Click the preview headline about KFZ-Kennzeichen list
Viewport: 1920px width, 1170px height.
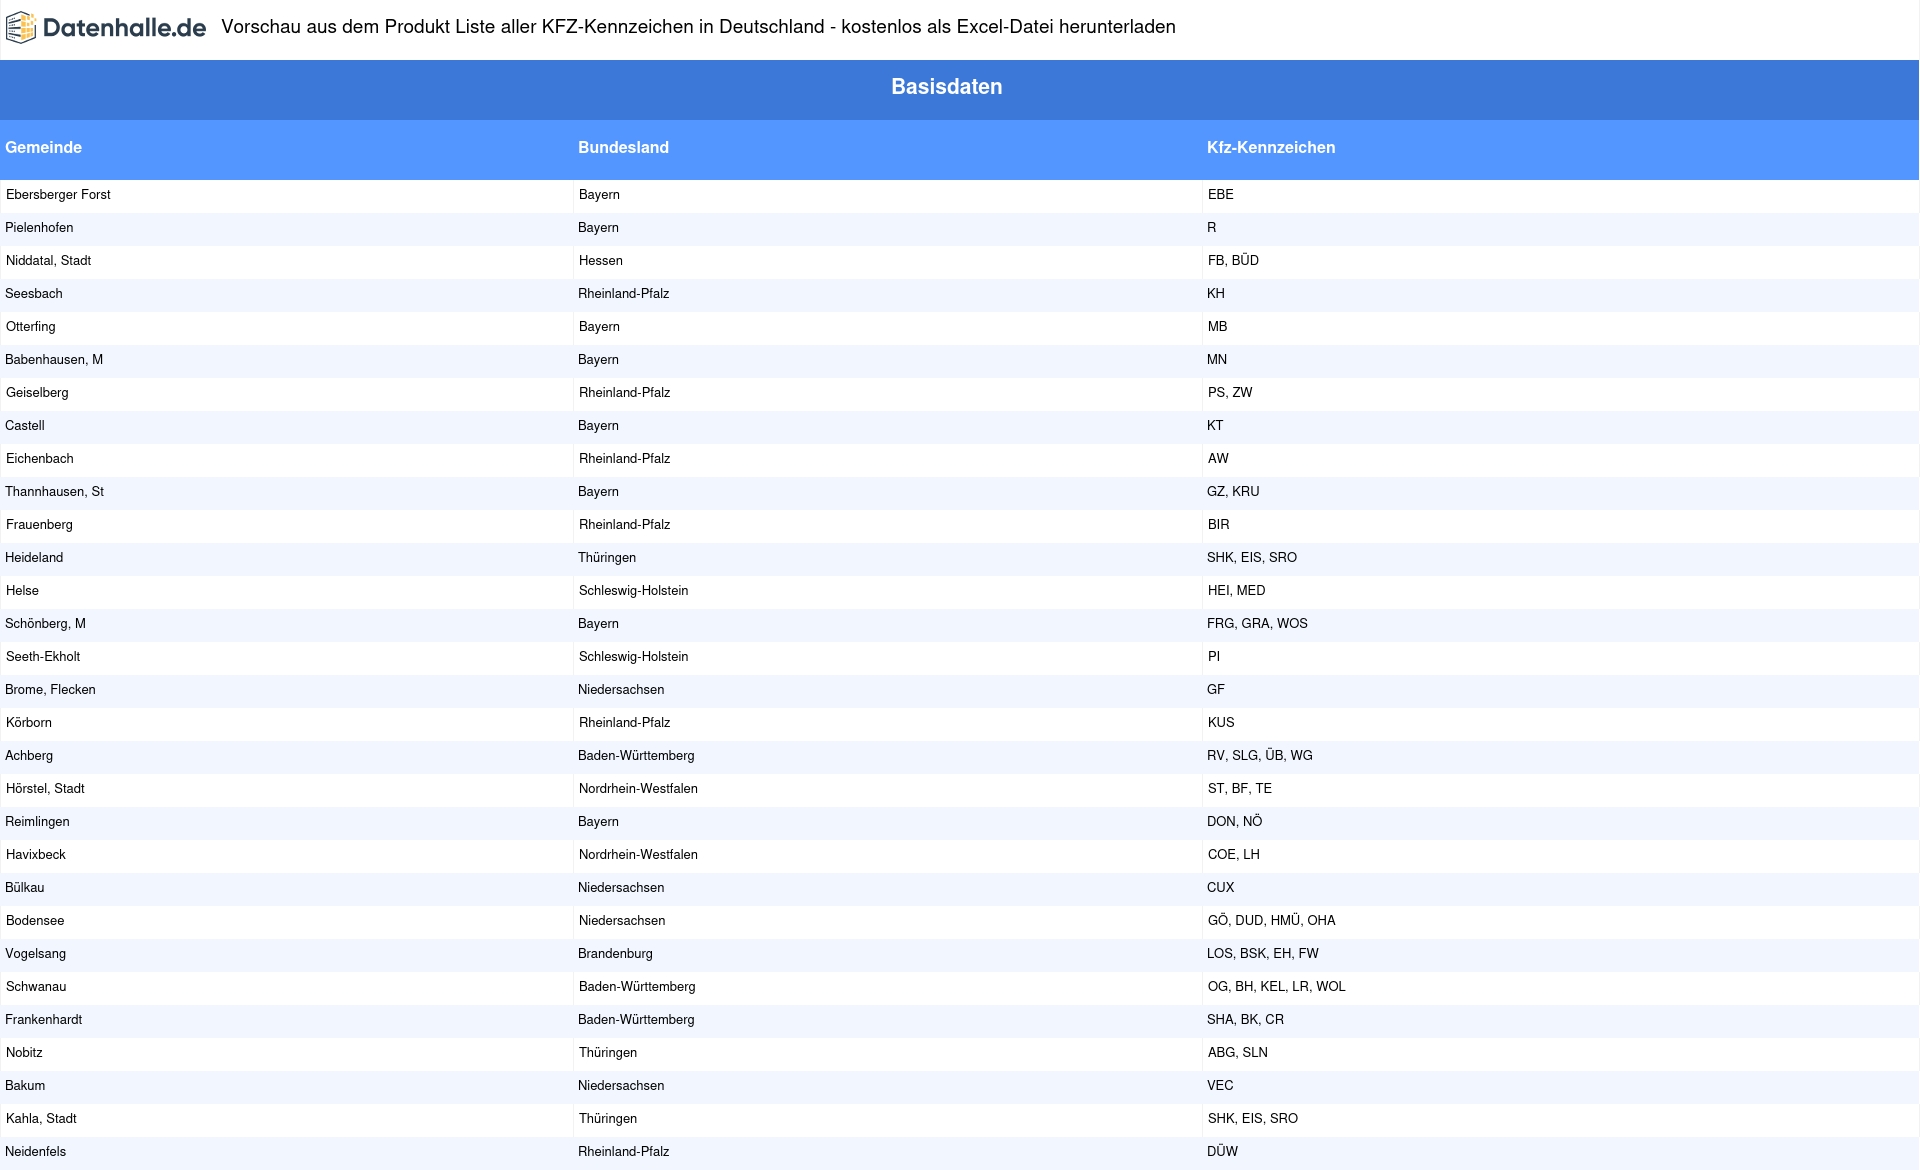(x=698, y=27)
